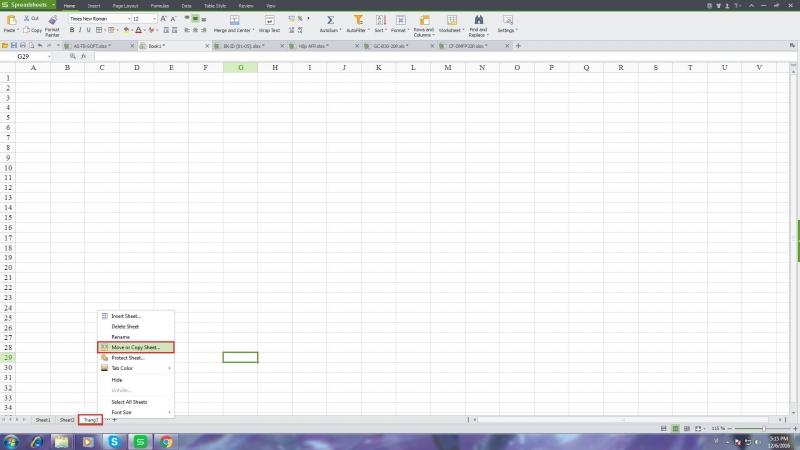This screenshot has height=450, width=800.
Task: Choose Move or Copy Sheet menu entry
Action: 135,347
